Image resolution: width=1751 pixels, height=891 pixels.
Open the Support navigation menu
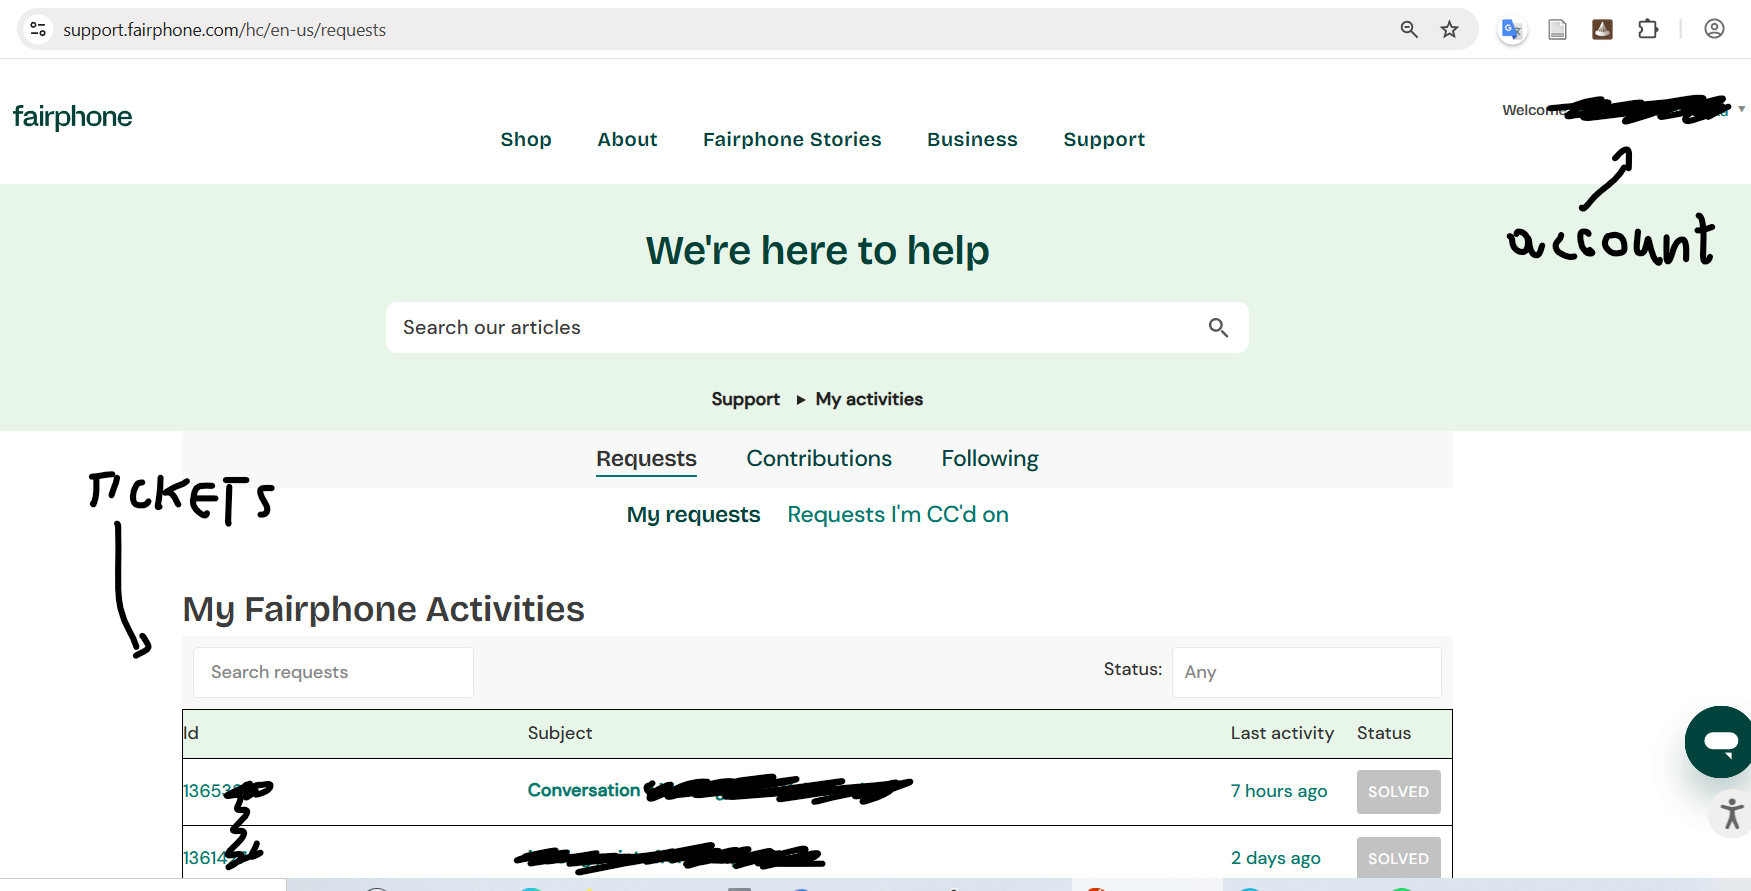point(1103,140)
